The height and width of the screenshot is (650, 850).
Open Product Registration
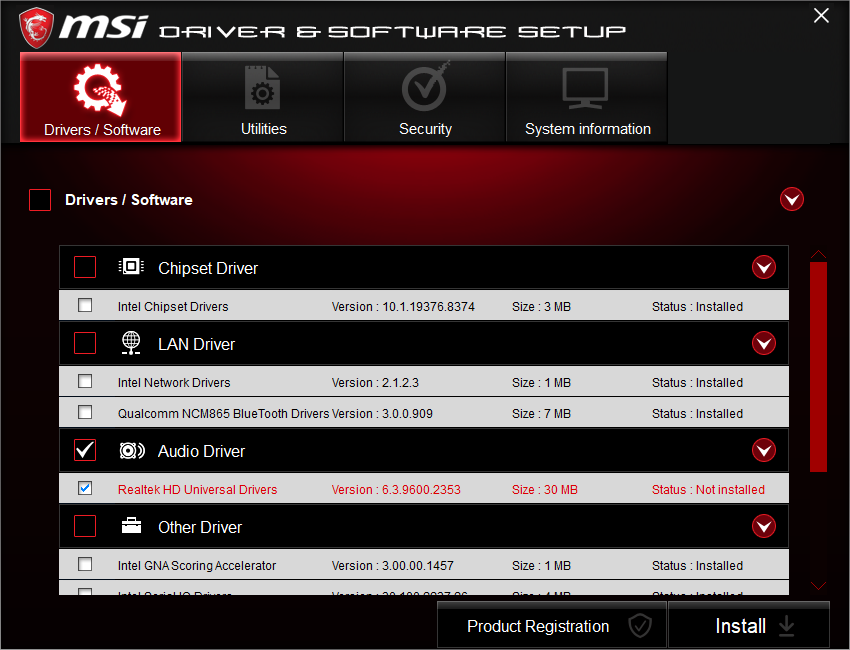[552, 625]
